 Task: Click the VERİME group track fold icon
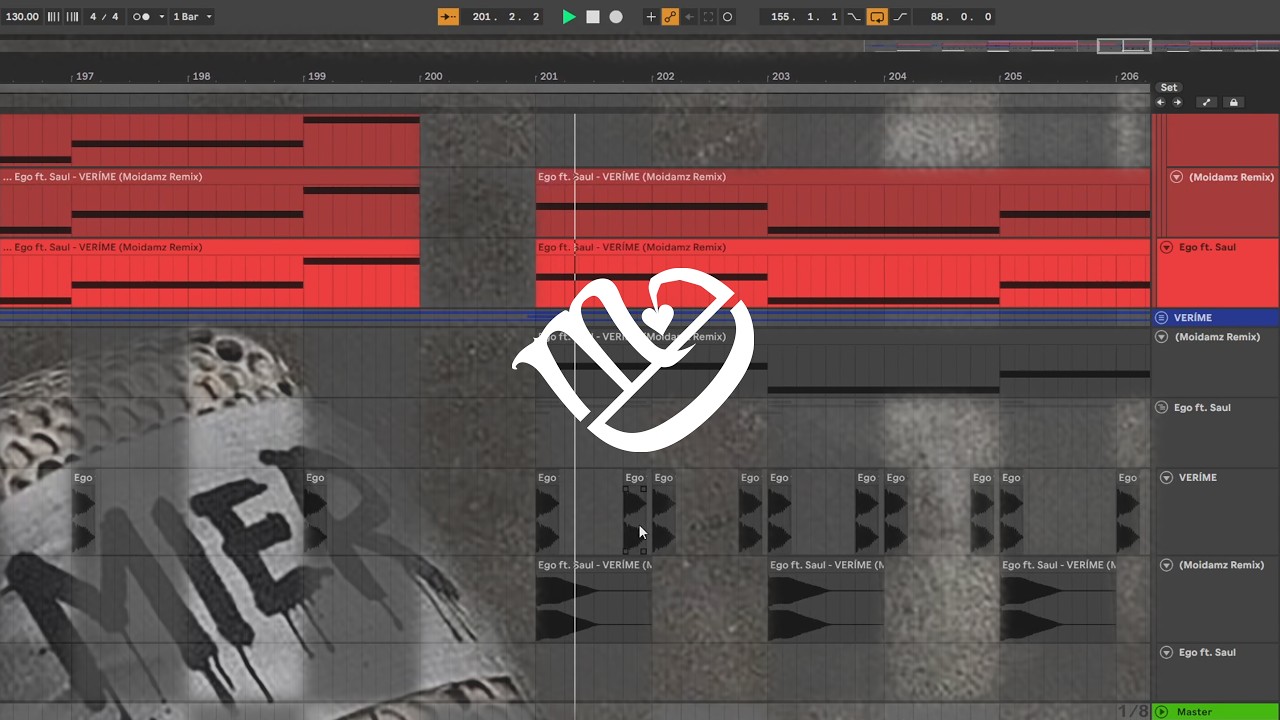point(1161,318)
